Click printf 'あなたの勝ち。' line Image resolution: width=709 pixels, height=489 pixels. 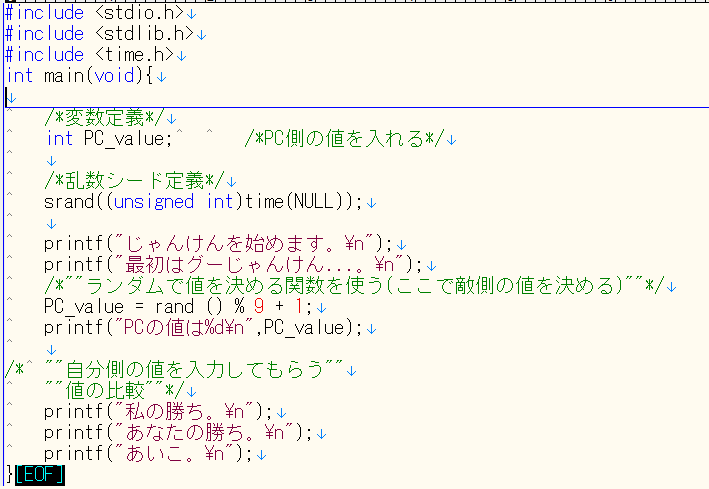179,433
